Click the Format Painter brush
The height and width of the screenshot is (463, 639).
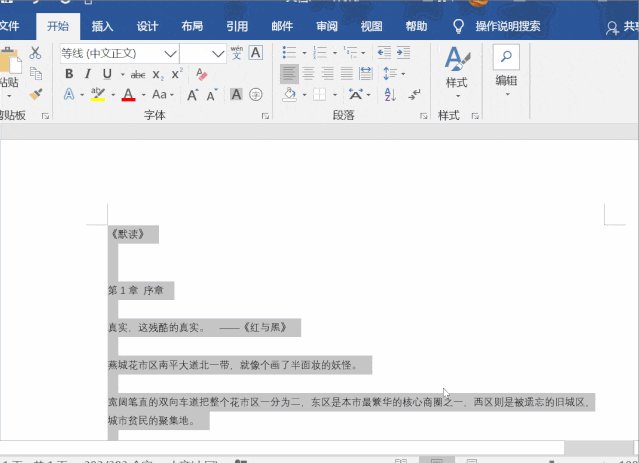[x=36, y=95]
